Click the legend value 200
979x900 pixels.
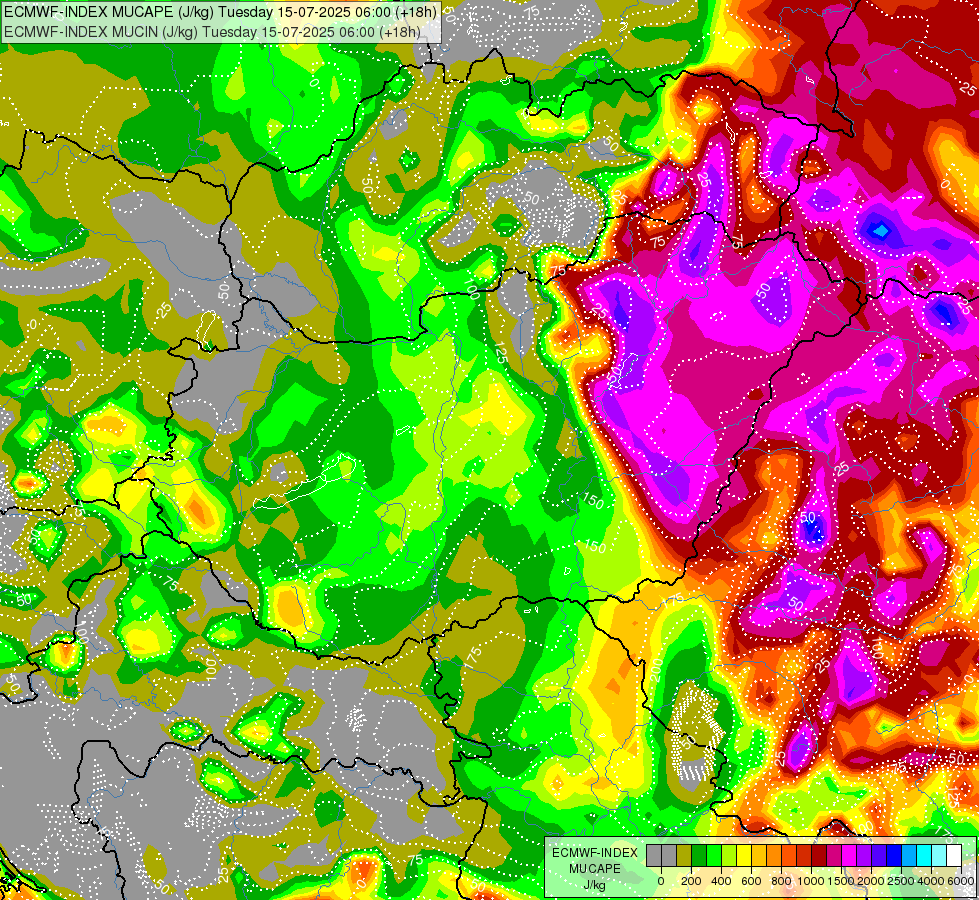pyautogui.click(x=691, y=881)
